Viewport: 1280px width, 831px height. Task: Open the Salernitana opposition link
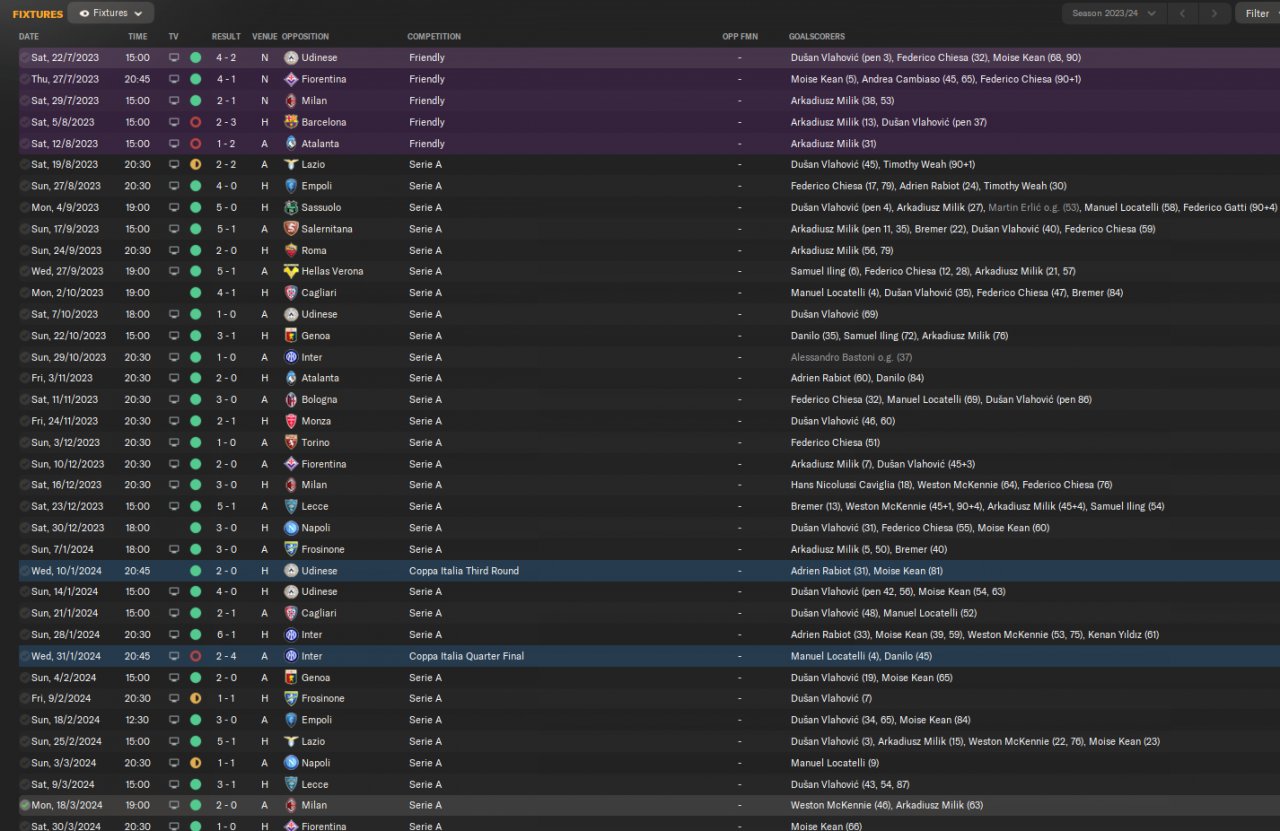click(x=327, y=229)
